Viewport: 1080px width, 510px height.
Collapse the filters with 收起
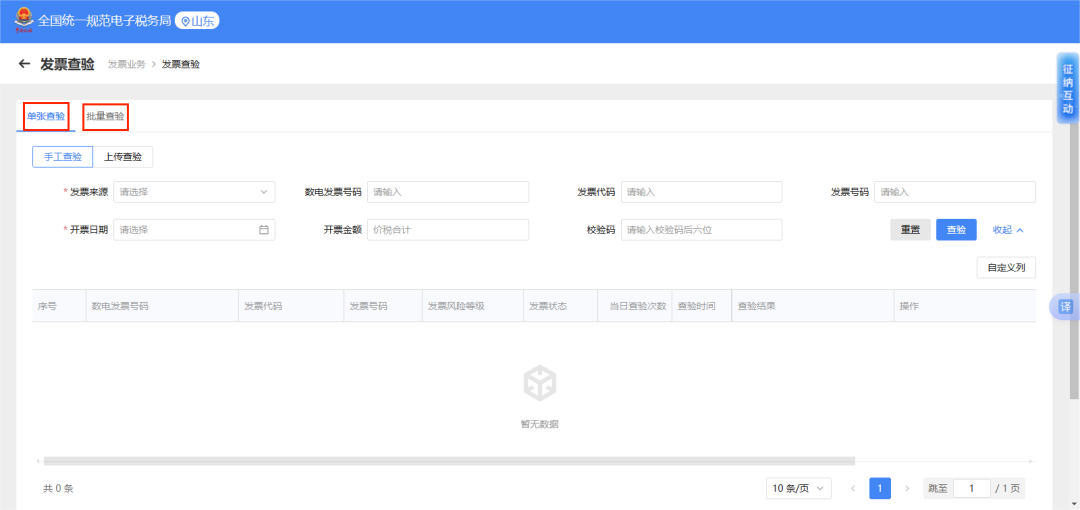pos(1008,230)
